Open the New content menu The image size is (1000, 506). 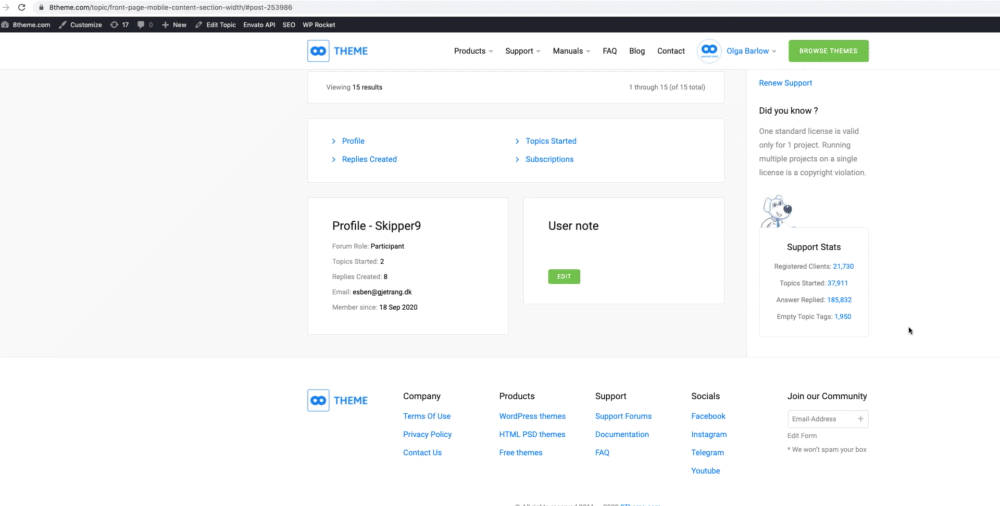coord(174,25)
